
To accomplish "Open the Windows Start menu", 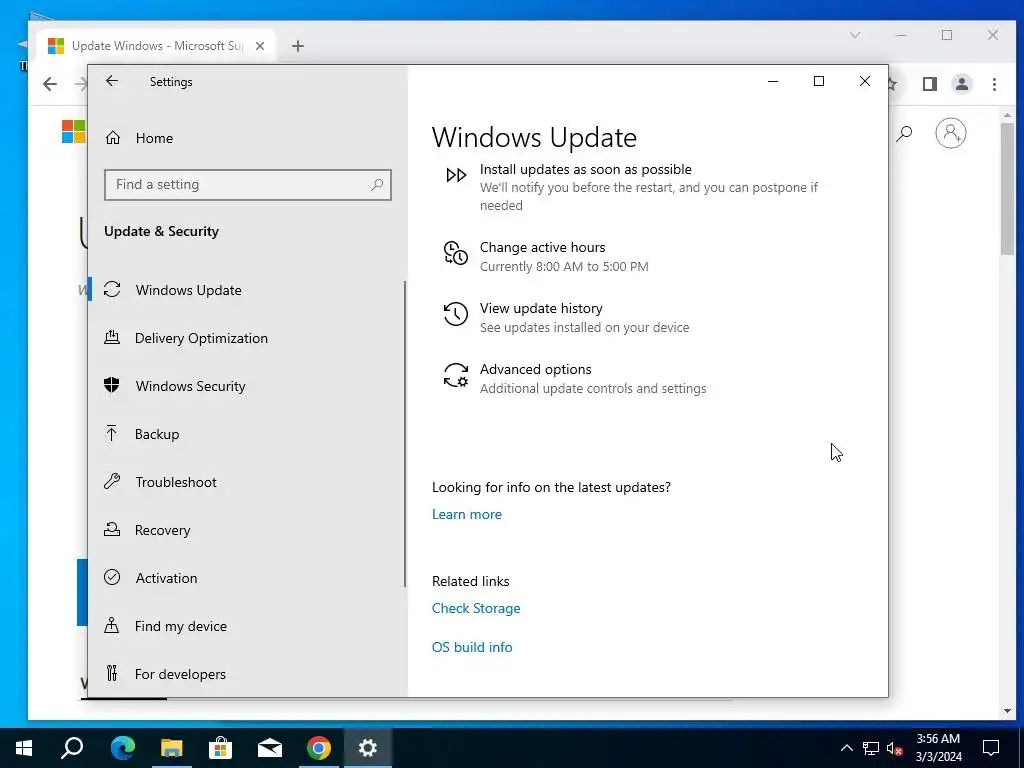I will tap(24, 748).
